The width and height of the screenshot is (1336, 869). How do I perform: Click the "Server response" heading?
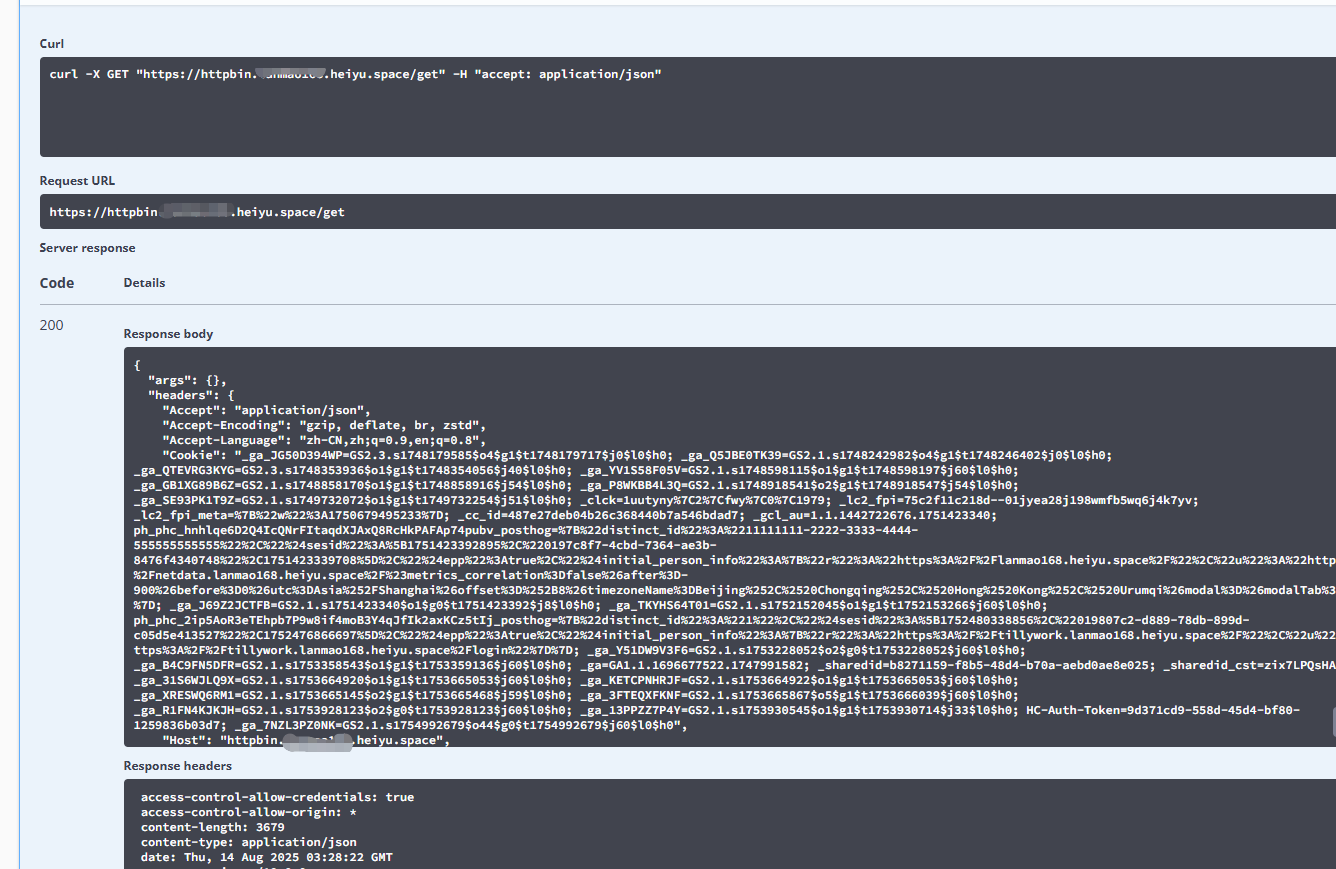(87, 248)
